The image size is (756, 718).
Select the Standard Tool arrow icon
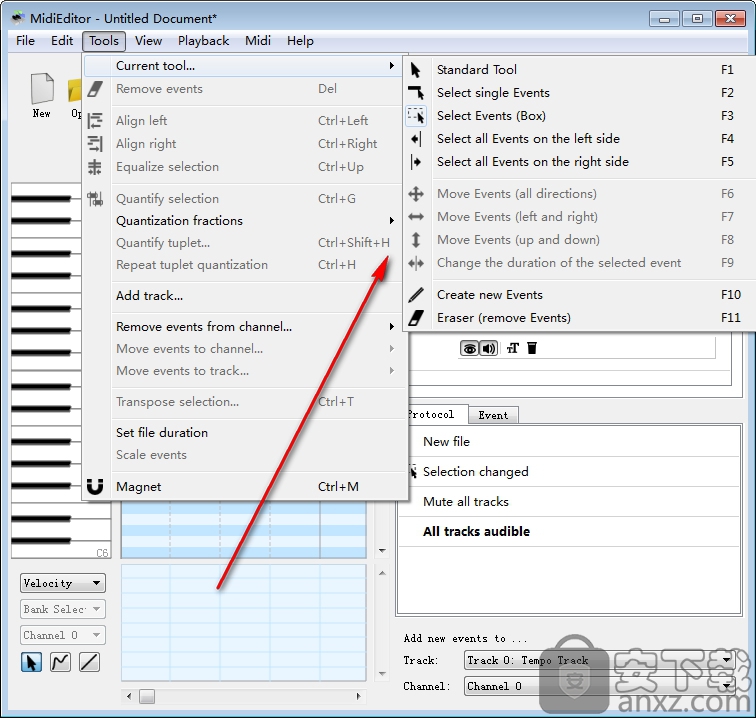point(415,70)
